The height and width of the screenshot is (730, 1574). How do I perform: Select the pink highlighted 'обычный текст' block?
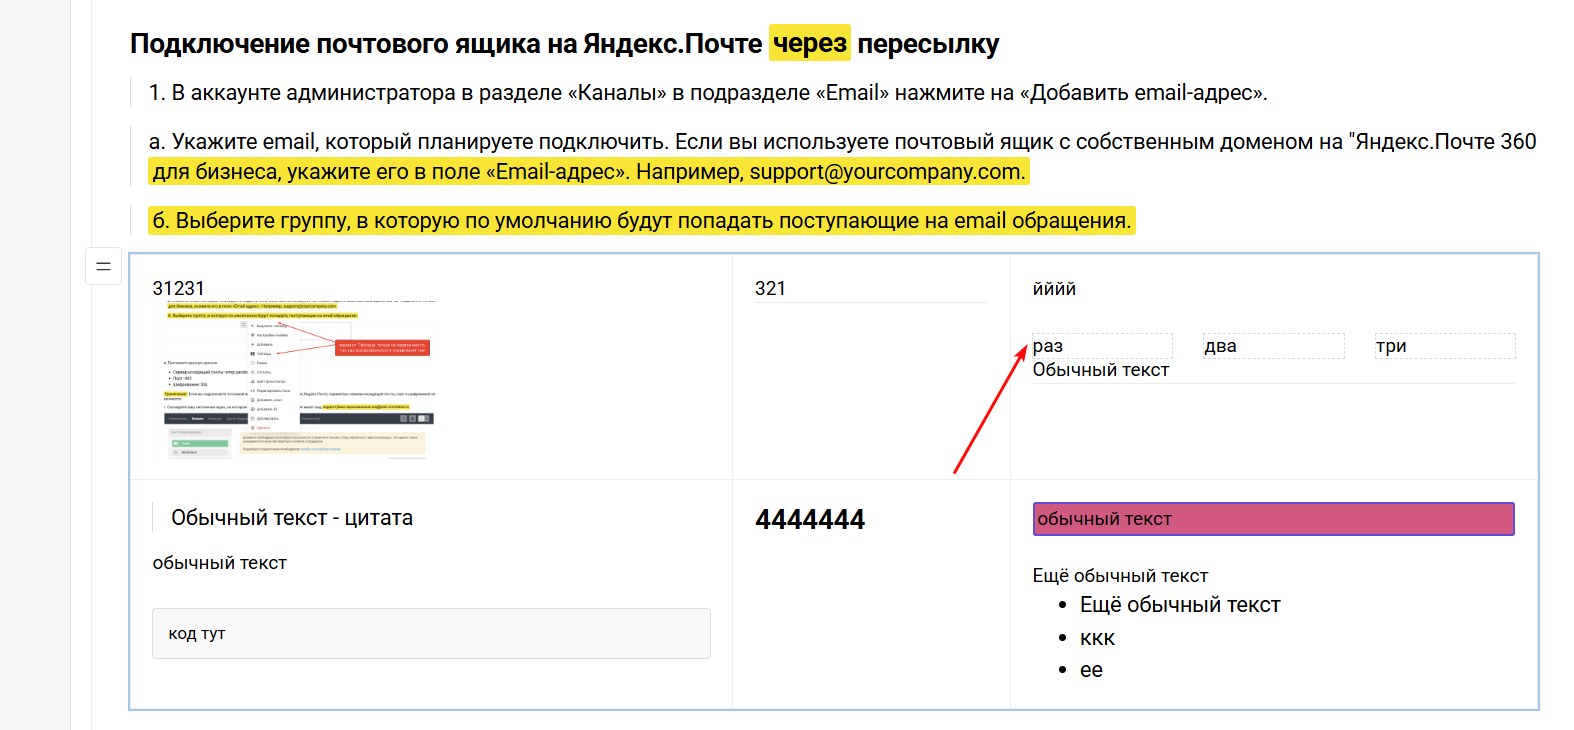tap(1273, 519)
